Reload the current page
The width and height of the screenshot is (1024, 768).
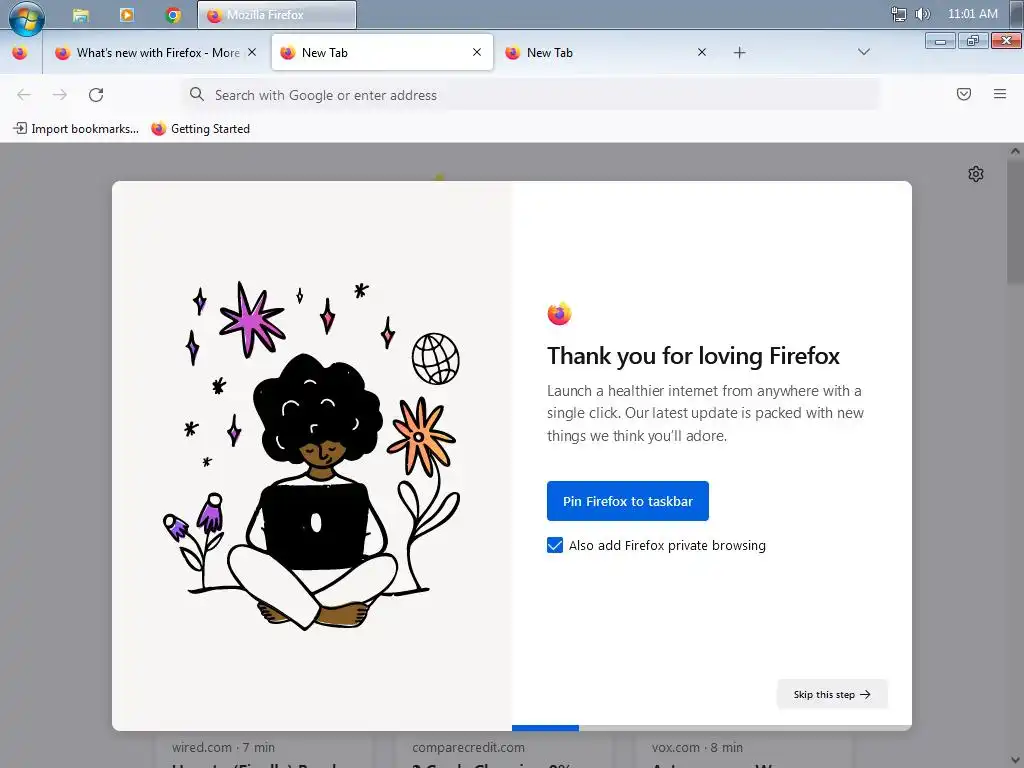click(x=96, y=95)
